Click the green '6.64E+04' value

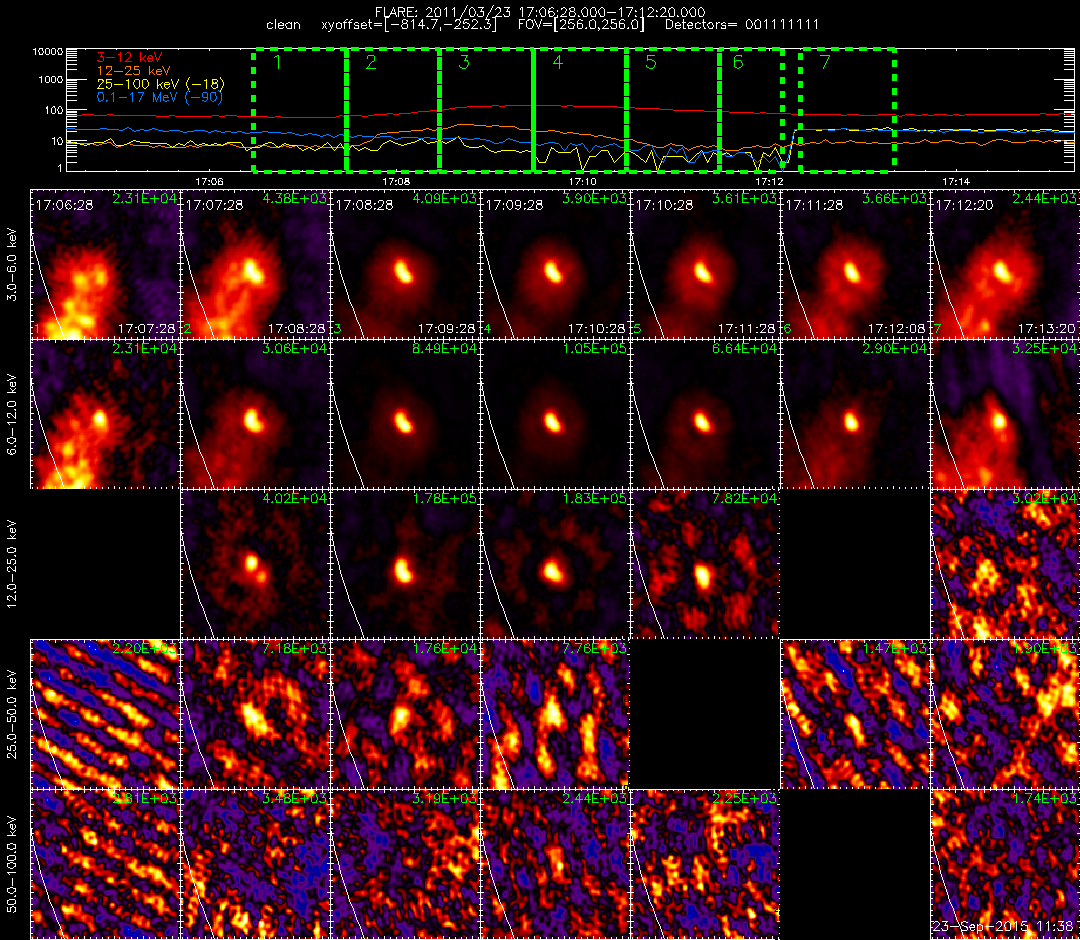click(x=745, y=348)
